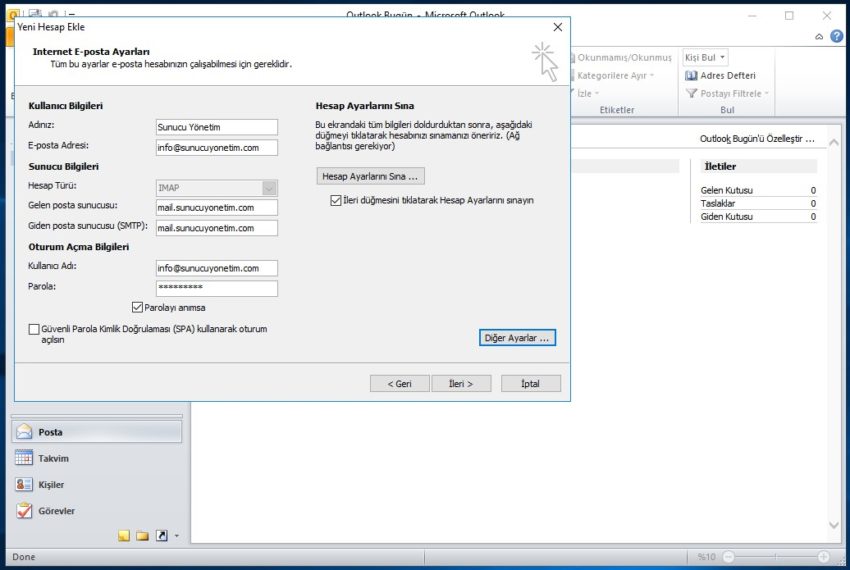Enable Güvenli Parola Kimlik Doğrulaması (SPA) checkbox
850x570 pixels.
click(35, 329)
